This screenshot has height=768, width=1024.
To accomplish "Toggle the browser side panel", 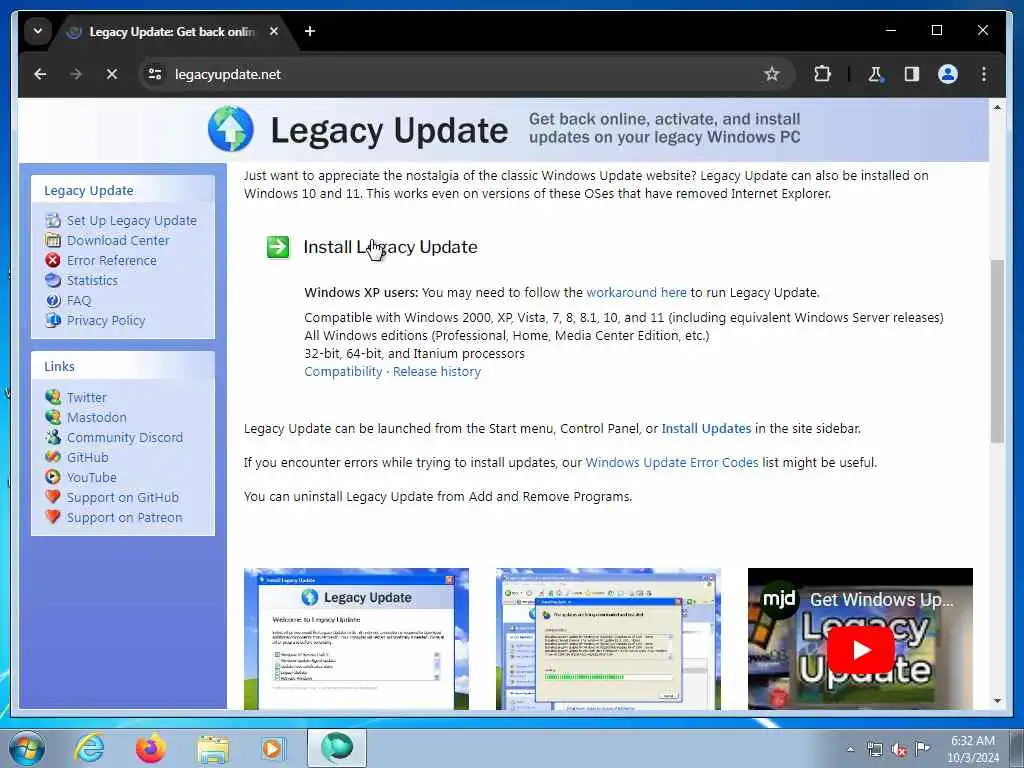I will [x=912, y=74].
